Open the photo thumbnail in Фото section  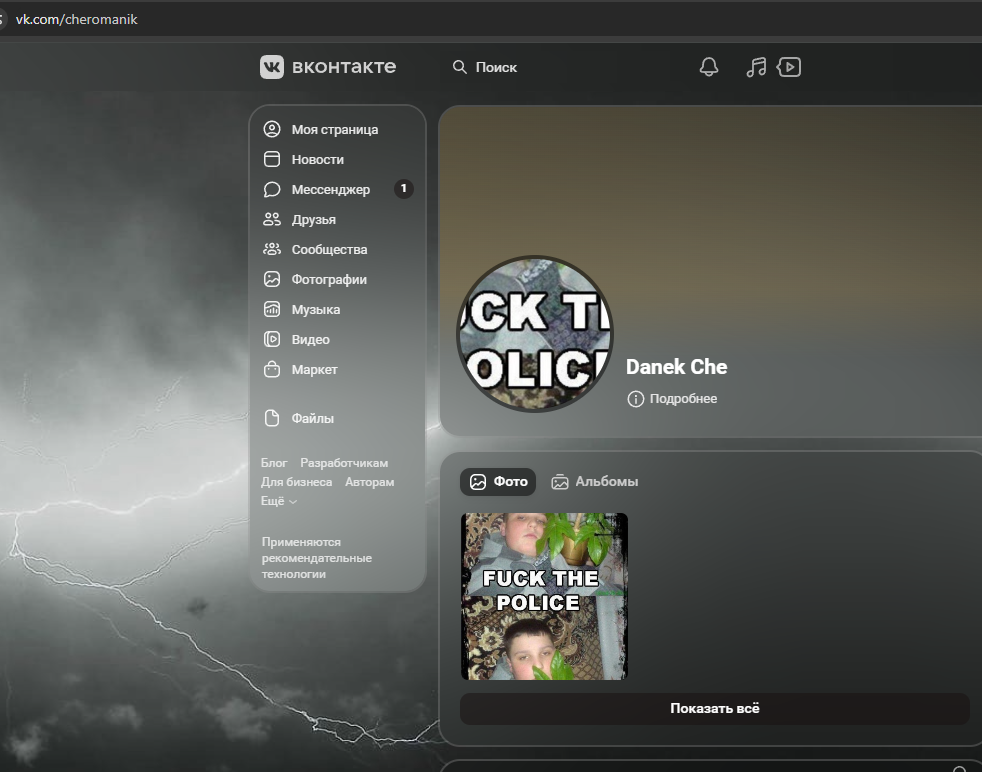[544, 596]
